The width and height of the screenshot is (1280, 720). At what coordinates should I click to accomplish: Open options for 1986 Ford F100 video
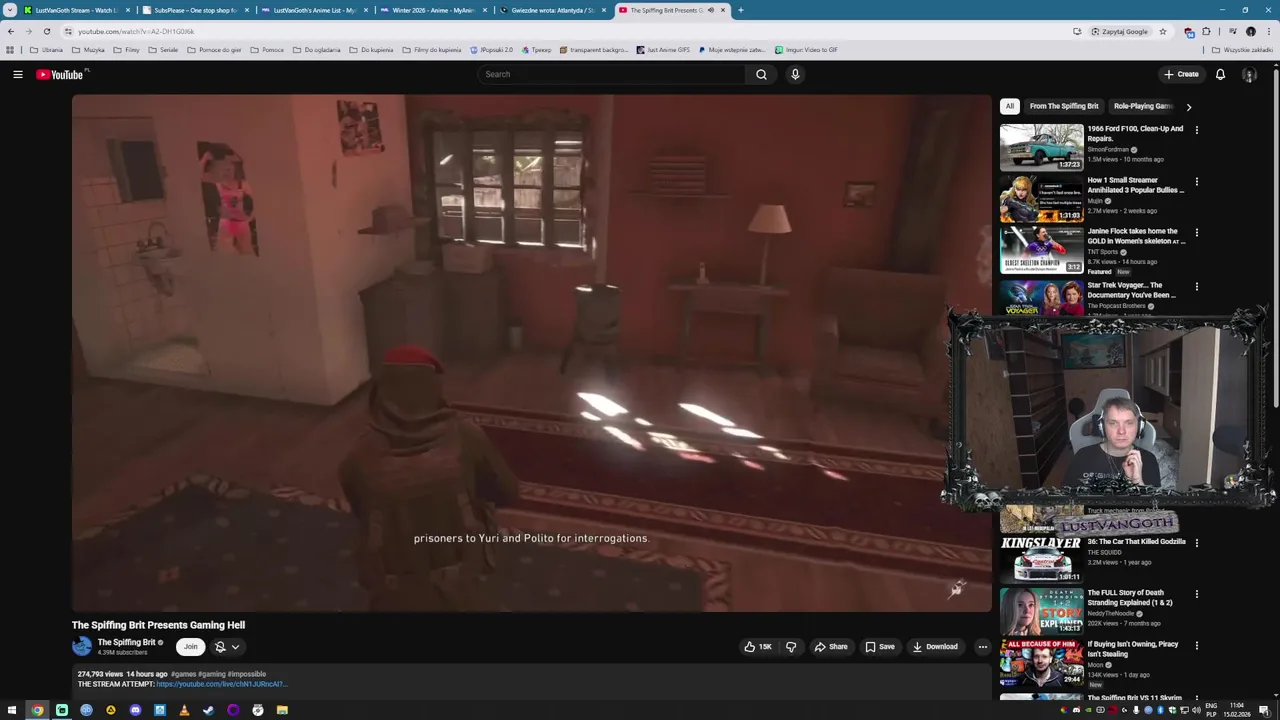point(1196,129)
